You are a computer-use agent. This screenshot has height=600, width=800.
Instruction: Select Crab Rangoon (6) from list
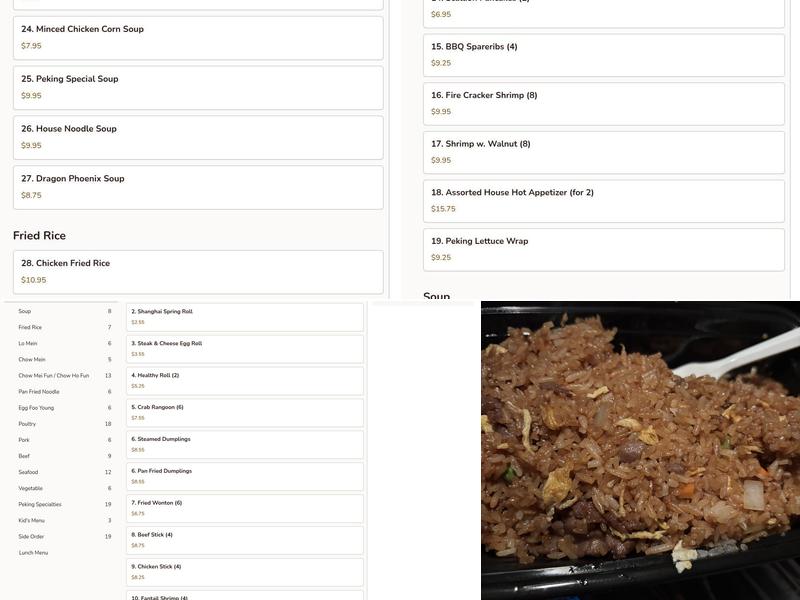(x=245, y=412)
